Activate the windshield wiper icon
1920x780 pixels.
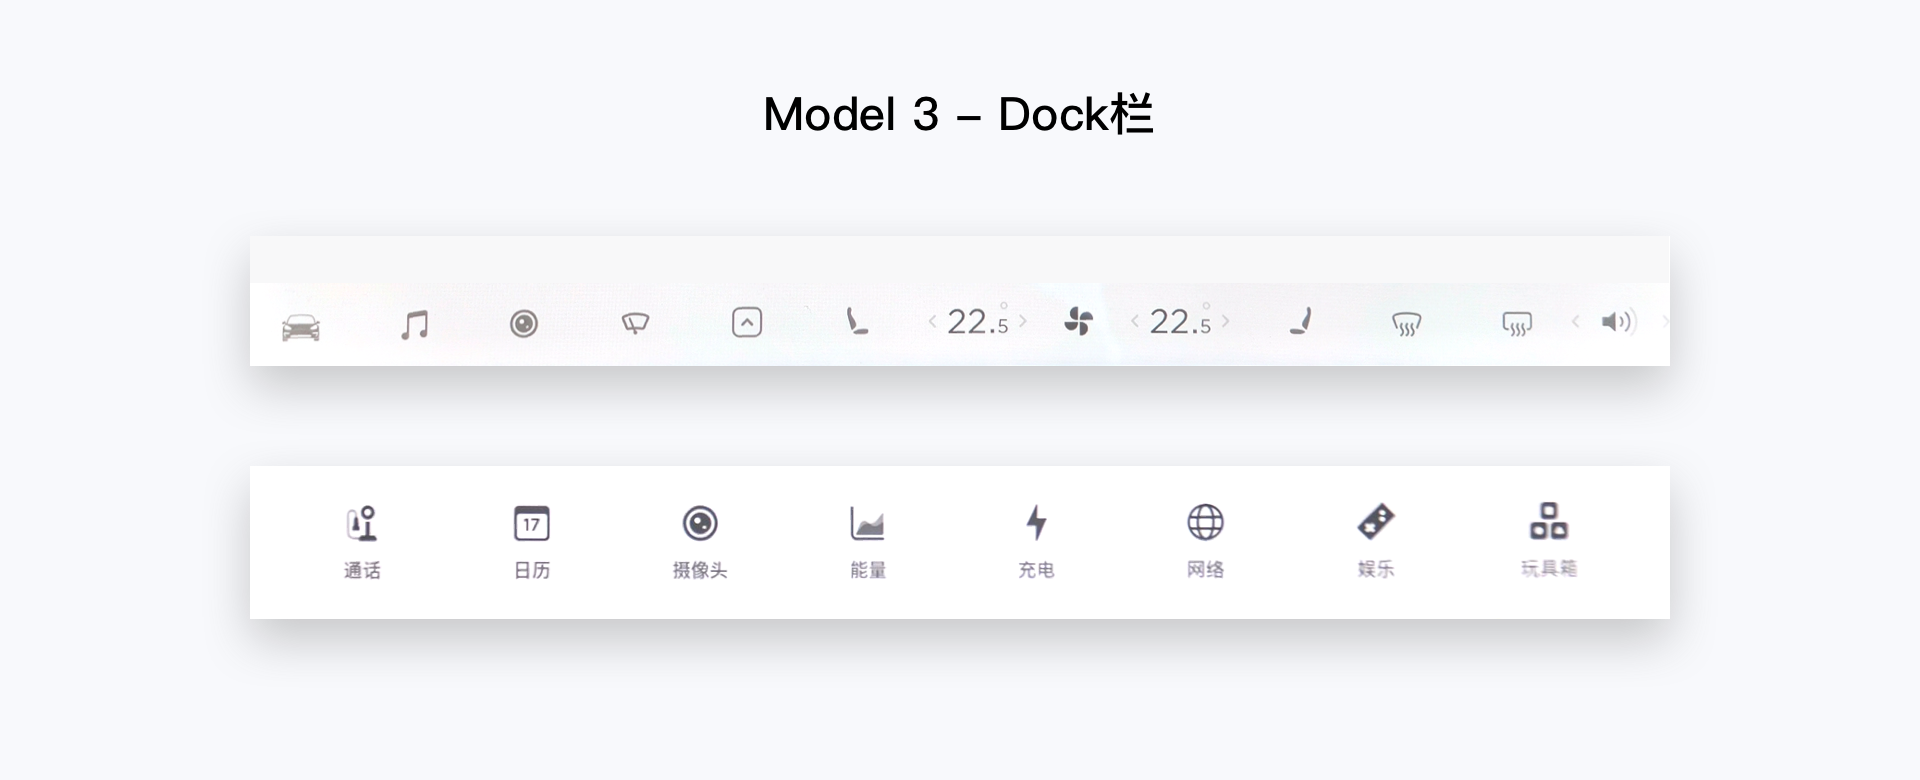(635, 323)
